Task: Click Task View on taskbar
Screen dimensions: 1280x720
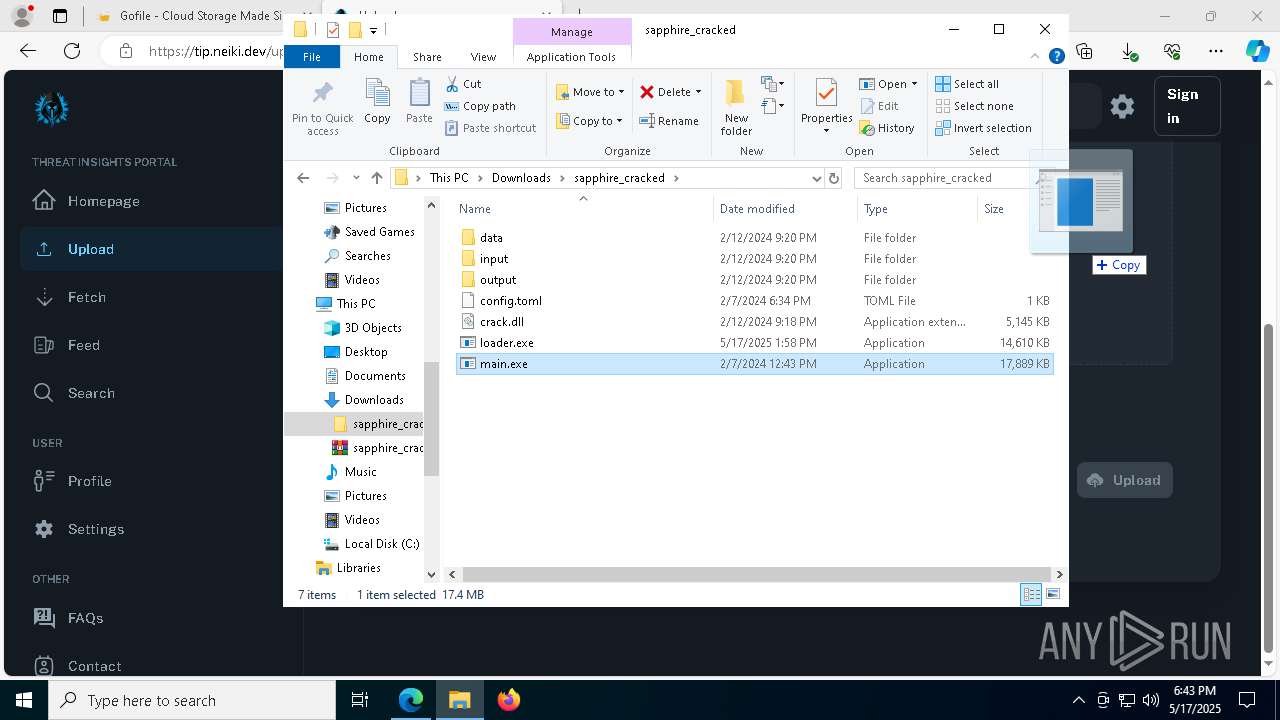Action: point(360,700)
